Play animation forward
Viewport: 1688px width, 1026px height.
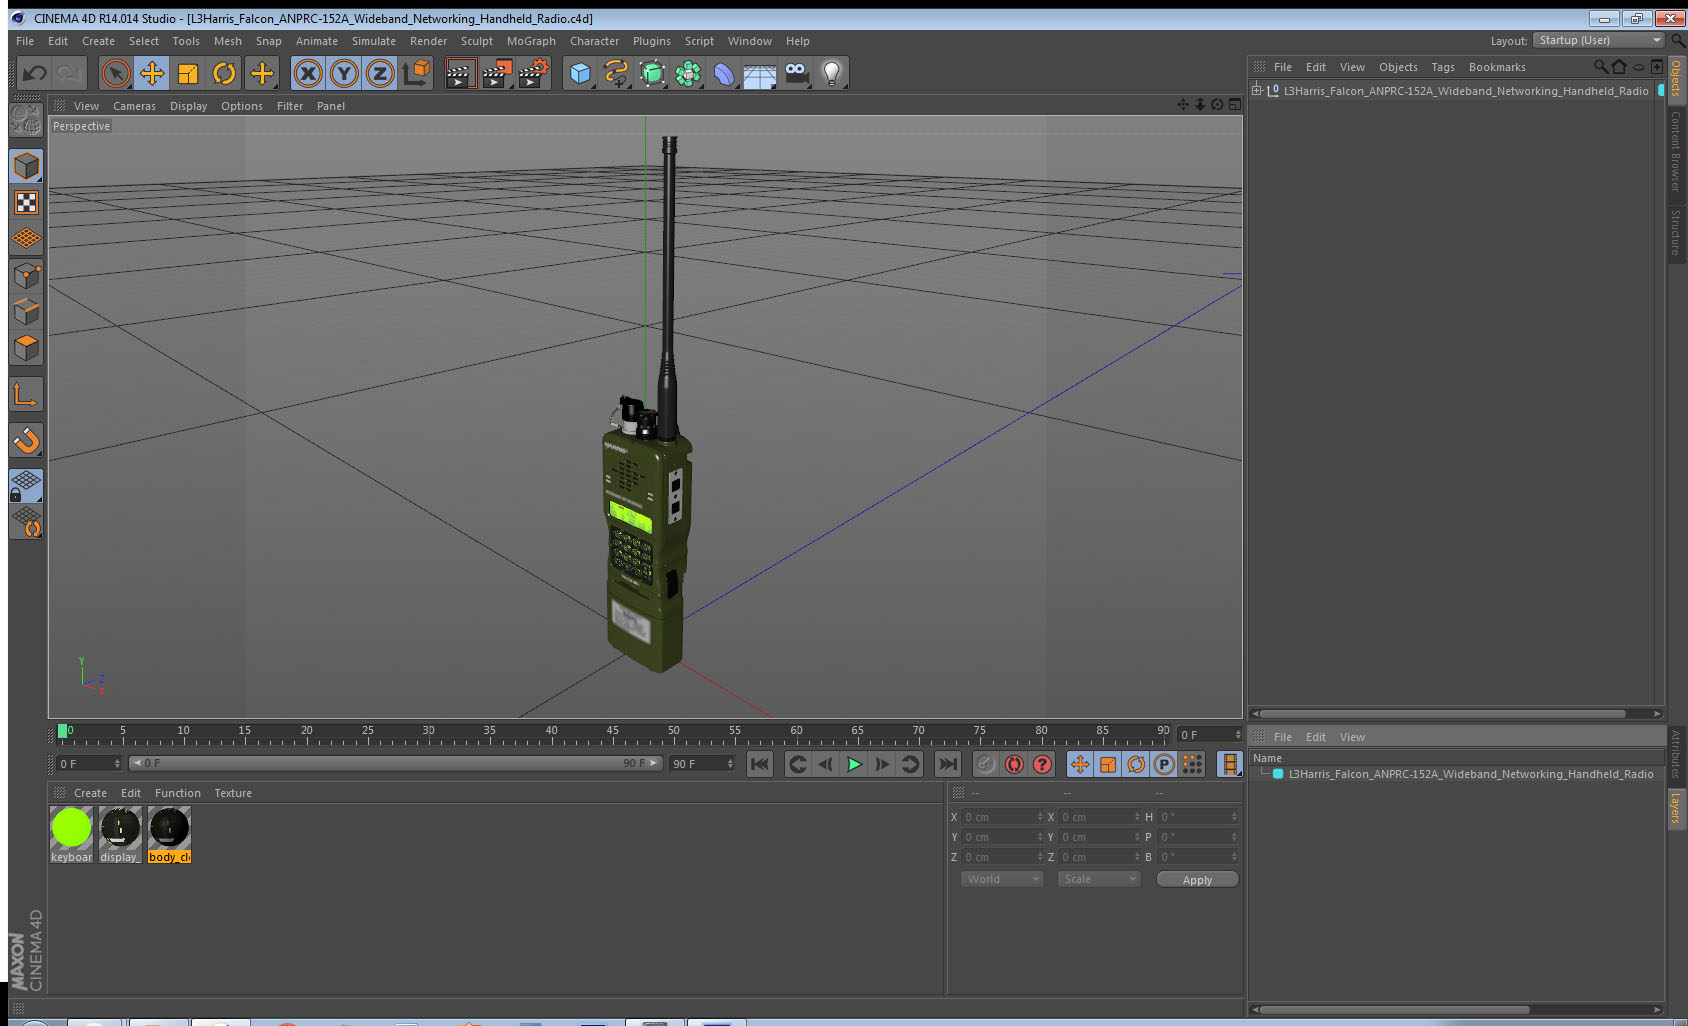[854, 764]
